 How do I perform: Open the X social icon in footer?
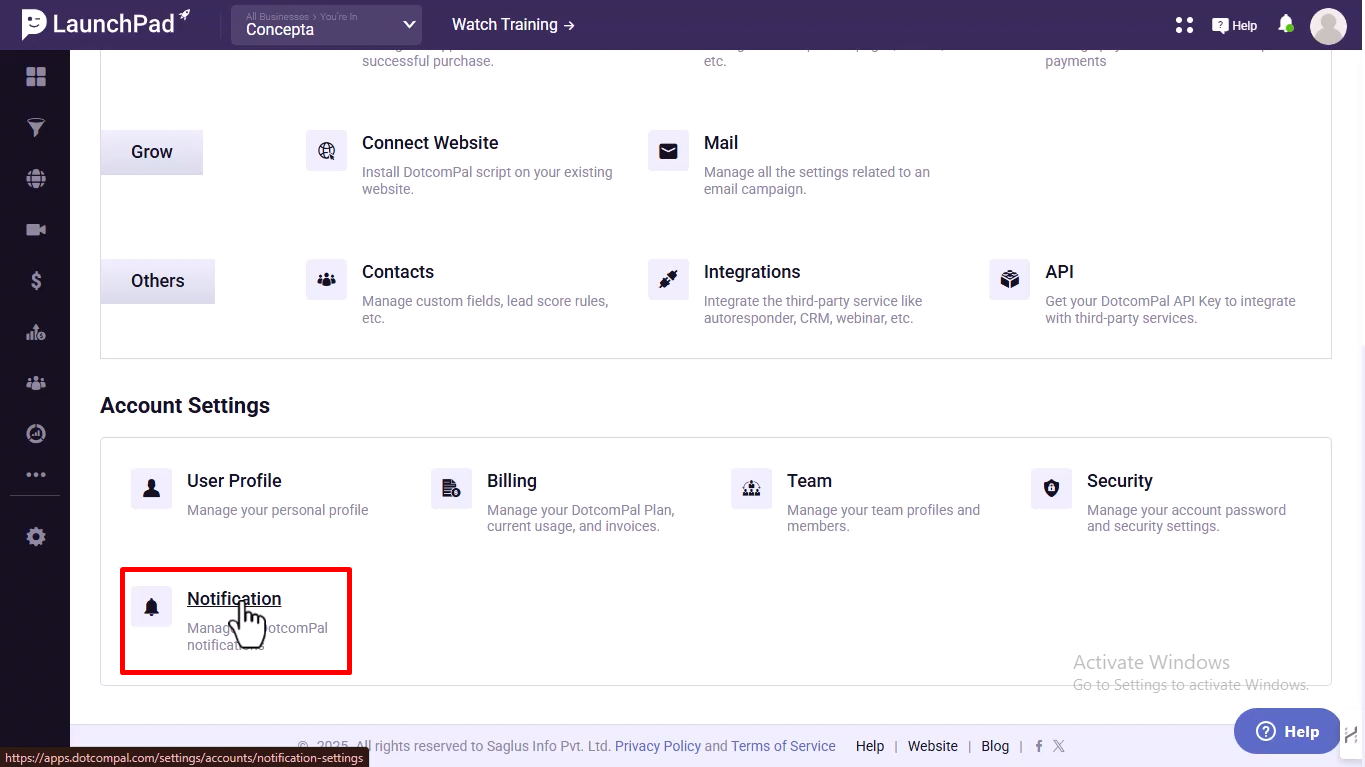pyautogui.click(x=1058, y=746)
